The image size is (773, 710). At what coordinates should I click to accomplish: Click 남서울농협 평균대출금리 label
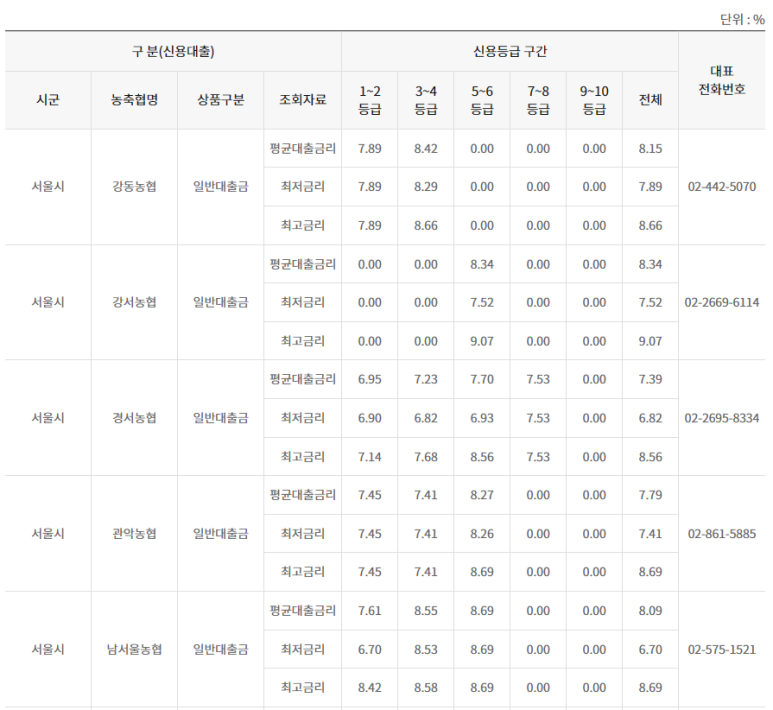tap(303, 610)
